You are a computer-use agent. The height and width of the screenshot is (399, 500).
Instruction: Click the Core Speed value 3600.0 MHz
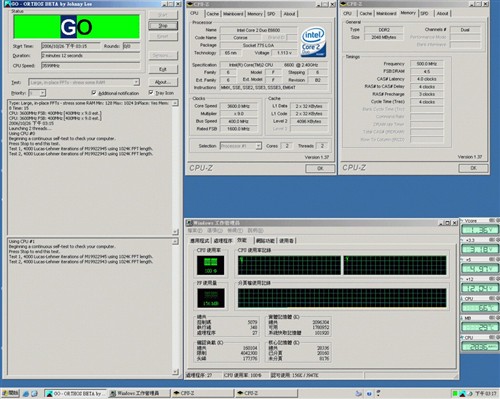(239, 106)
